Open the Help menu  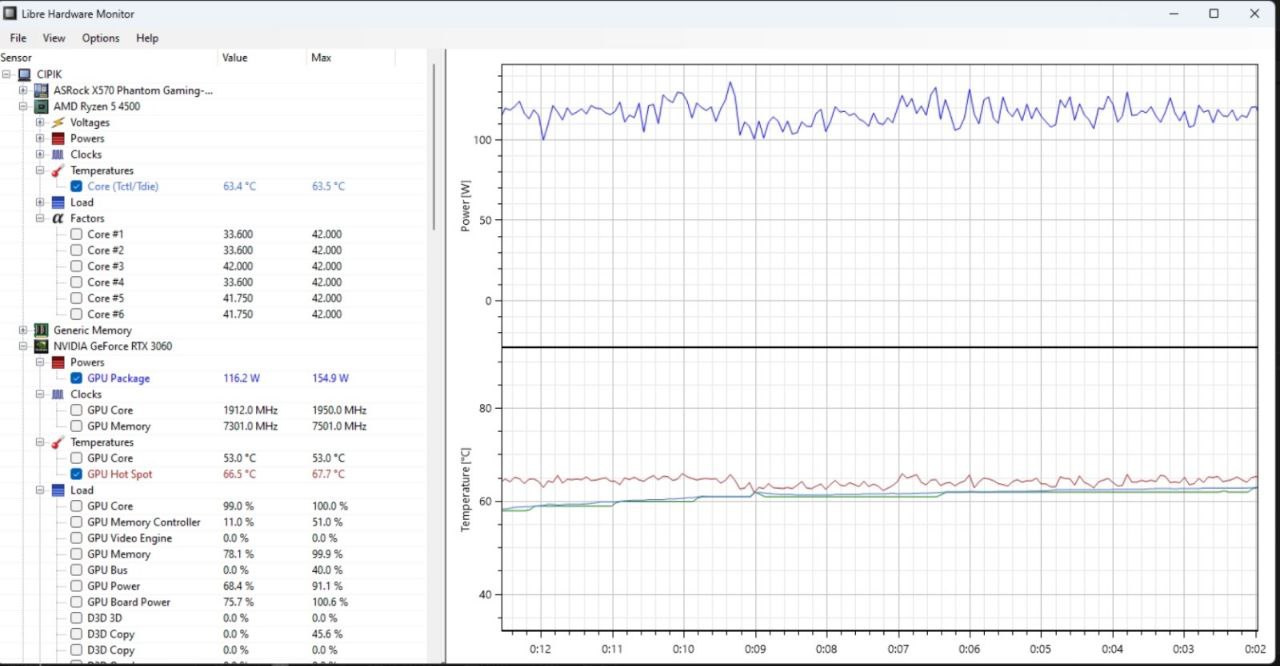(147, 38)
